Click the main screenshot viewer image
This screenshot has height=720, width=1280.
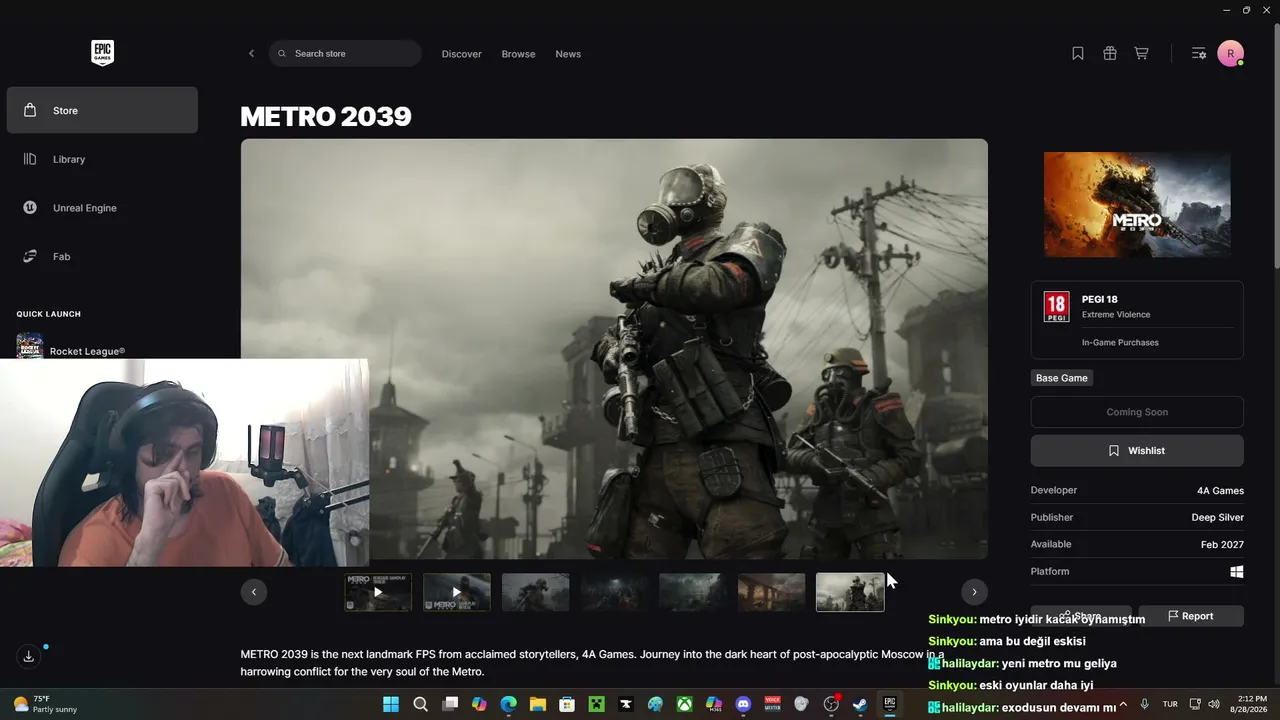(614, 349)
